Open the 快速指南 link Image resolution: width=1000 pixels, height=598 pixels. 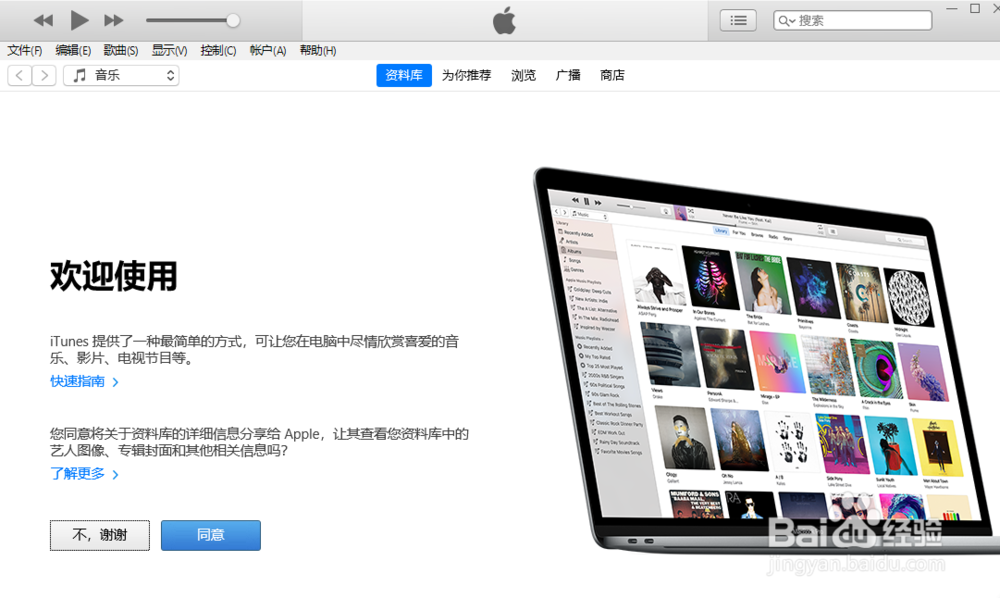[x=78, y=381]
